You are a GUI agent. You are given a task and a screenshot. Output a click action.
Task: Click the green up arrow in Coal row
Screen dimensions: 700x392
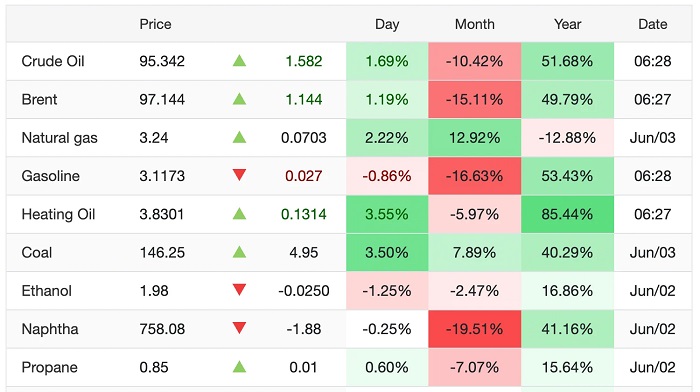[x=239, y=252]
